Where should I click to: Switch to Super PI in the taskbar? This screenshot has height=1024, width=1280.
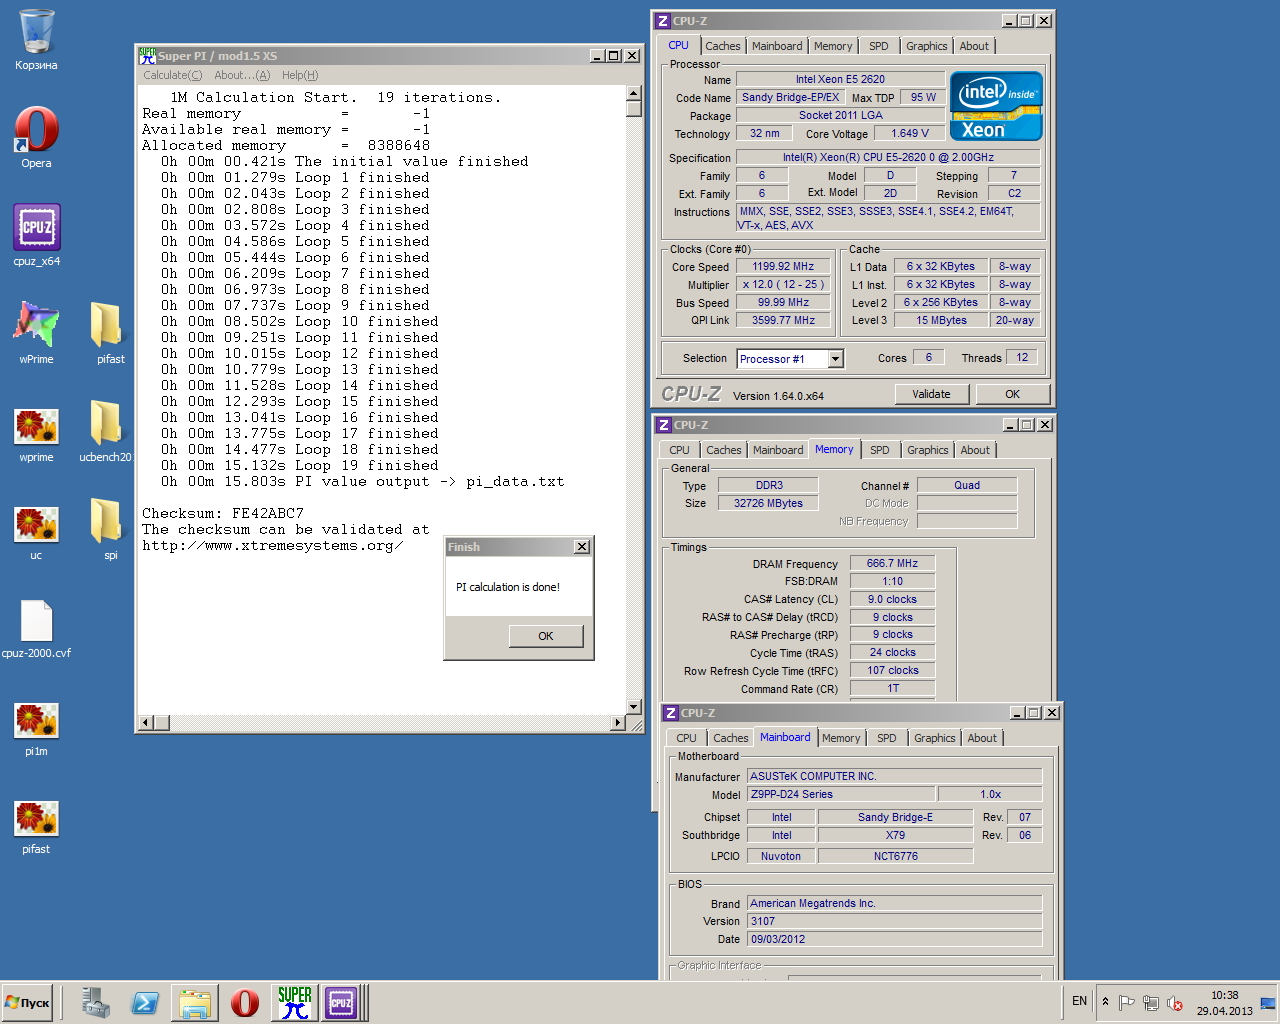[x=294, y=1002]
